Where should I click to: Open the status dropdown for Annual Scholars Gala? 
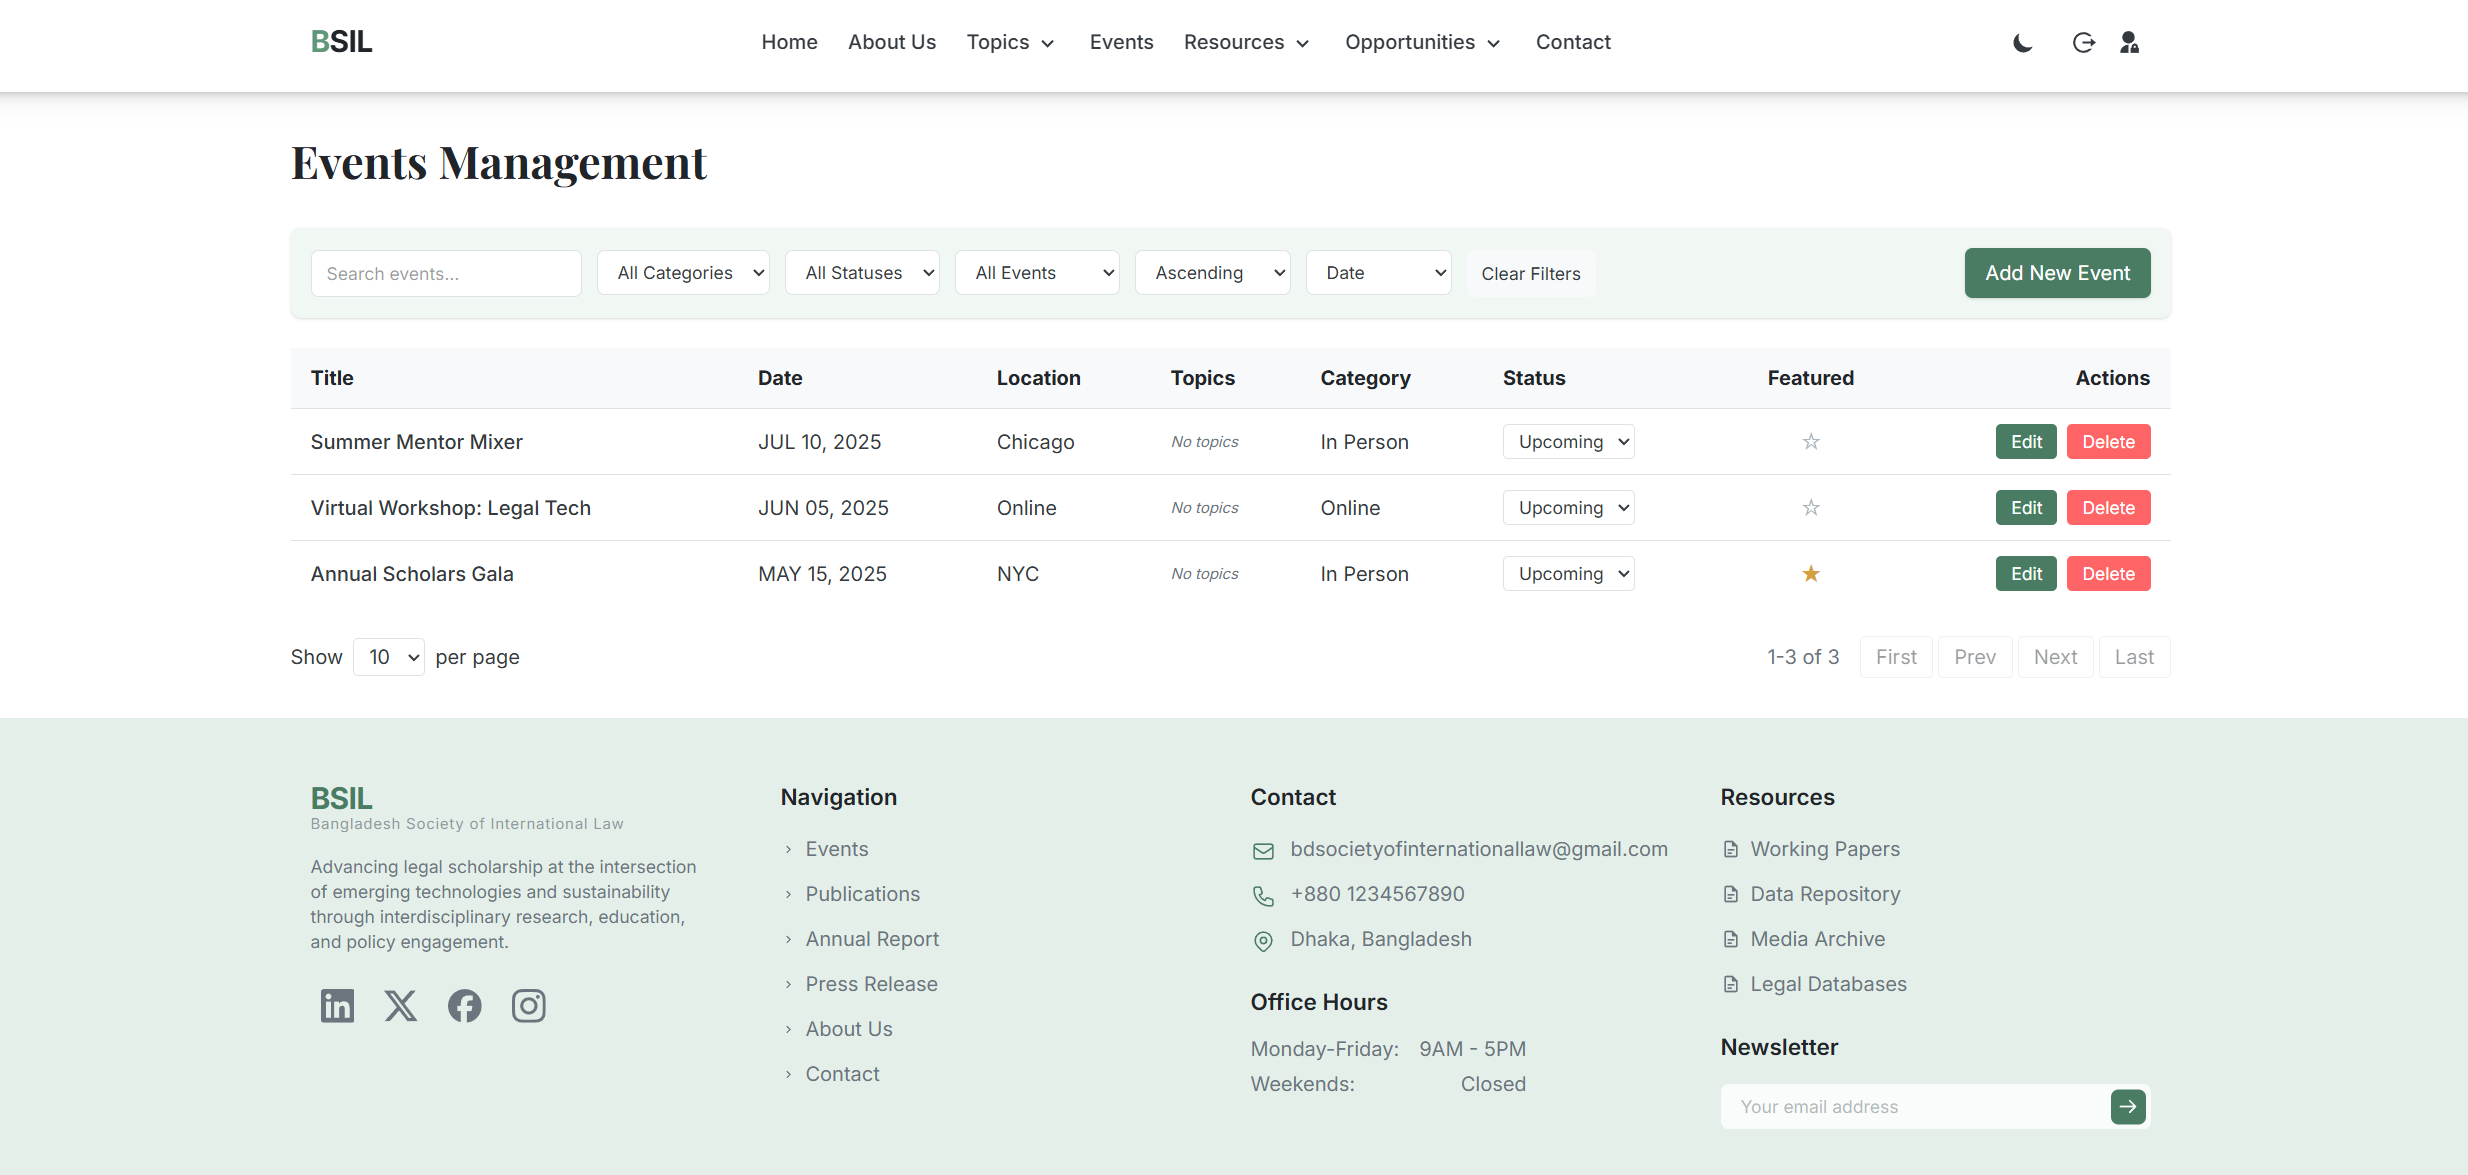(x=1568, y=573)
